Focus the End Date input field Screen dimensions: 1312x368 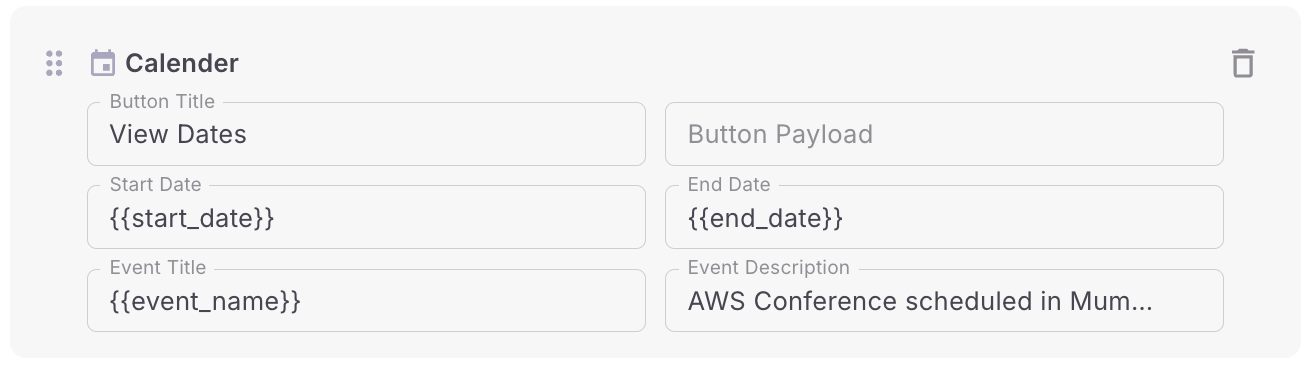(x=944, y=217)
